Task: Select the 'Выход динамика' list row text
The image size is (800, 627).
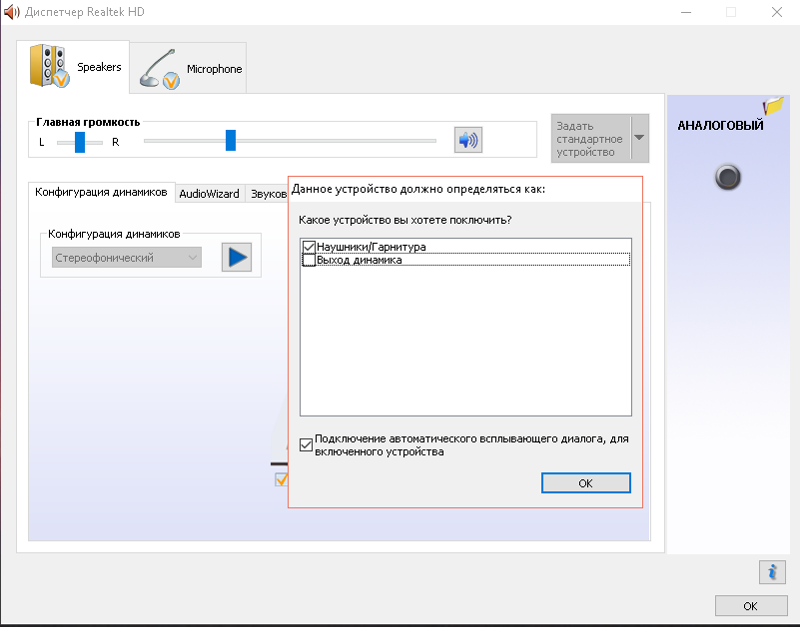Action: tap(359, 260)
